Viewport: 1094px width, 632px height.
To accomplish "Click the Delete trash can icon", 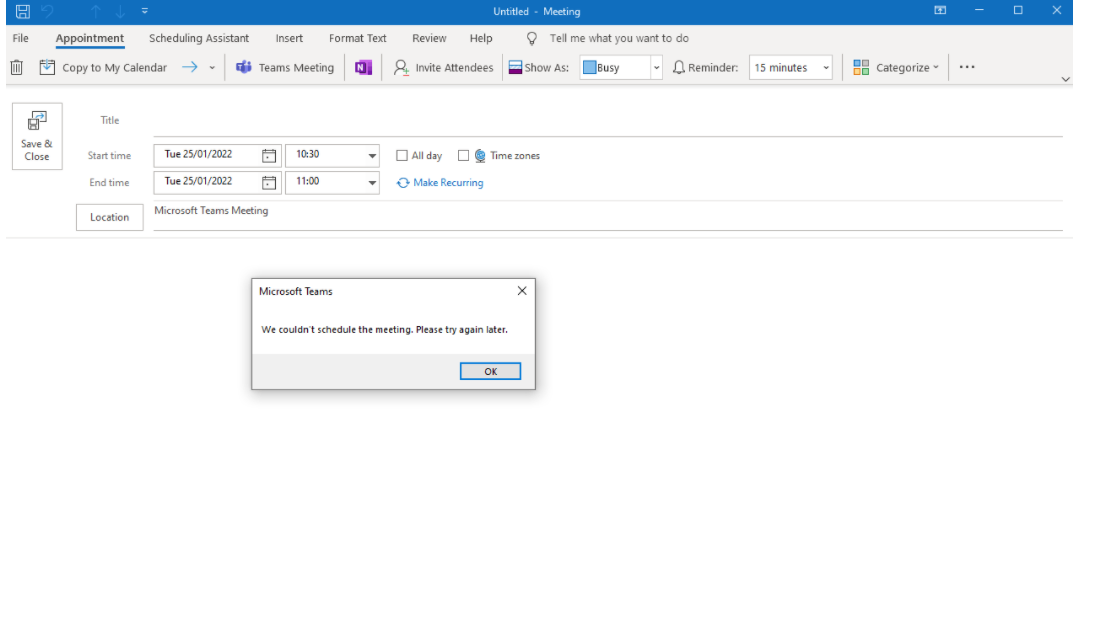I will click(x=17, y=67).
